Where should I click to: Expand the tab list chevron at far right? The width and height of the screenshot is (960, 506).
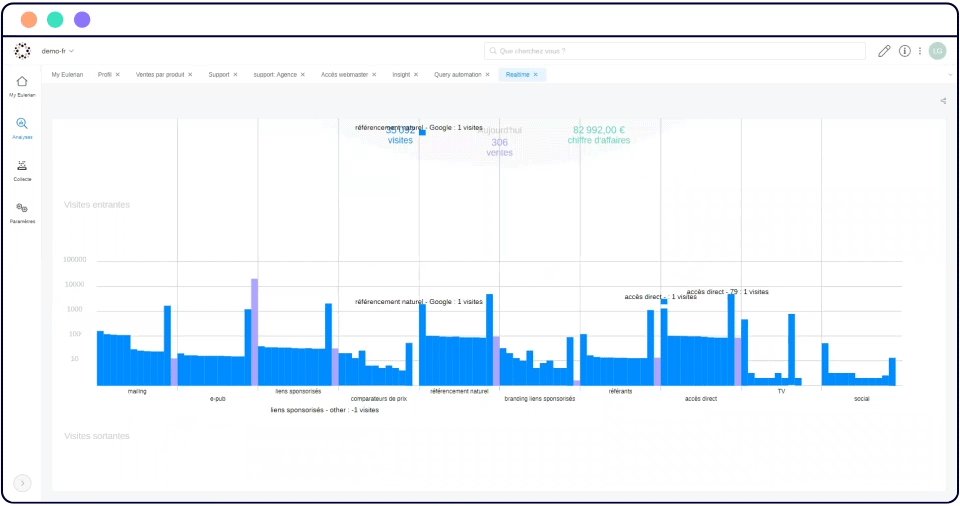coord(950,75)
